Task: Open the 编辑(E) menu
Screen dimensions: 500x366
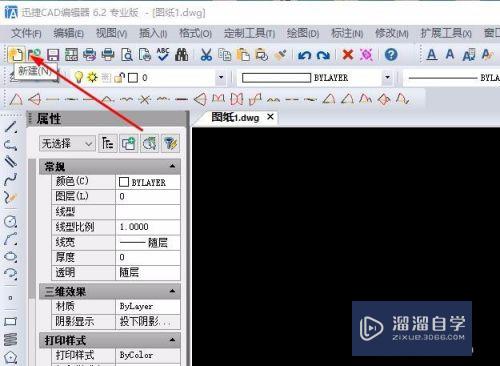Action: 68,33
